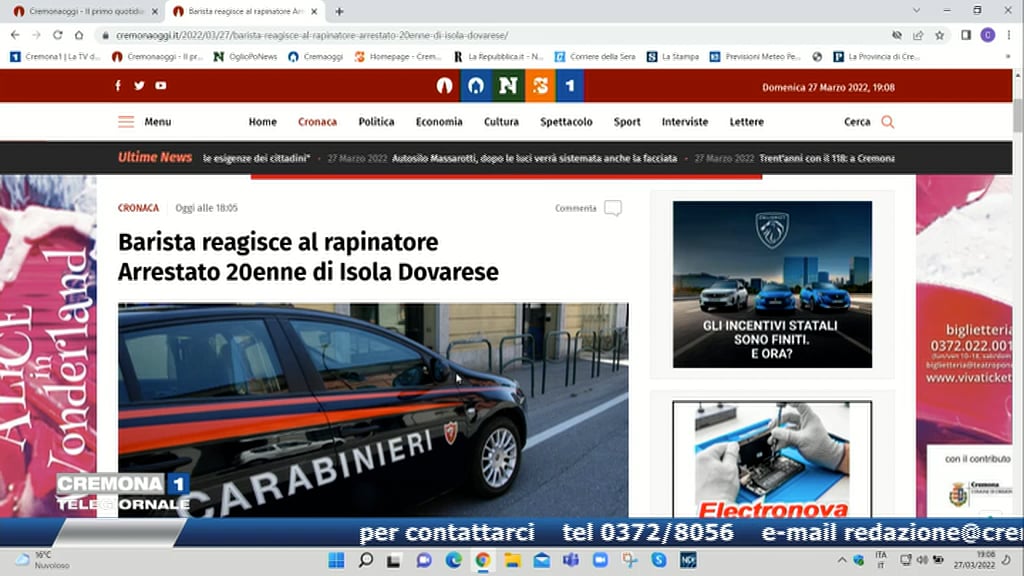Click the search magnifier next to Cerca
Image resolution: width=1024 pixels, height=576 pixels.
[887, 122]
